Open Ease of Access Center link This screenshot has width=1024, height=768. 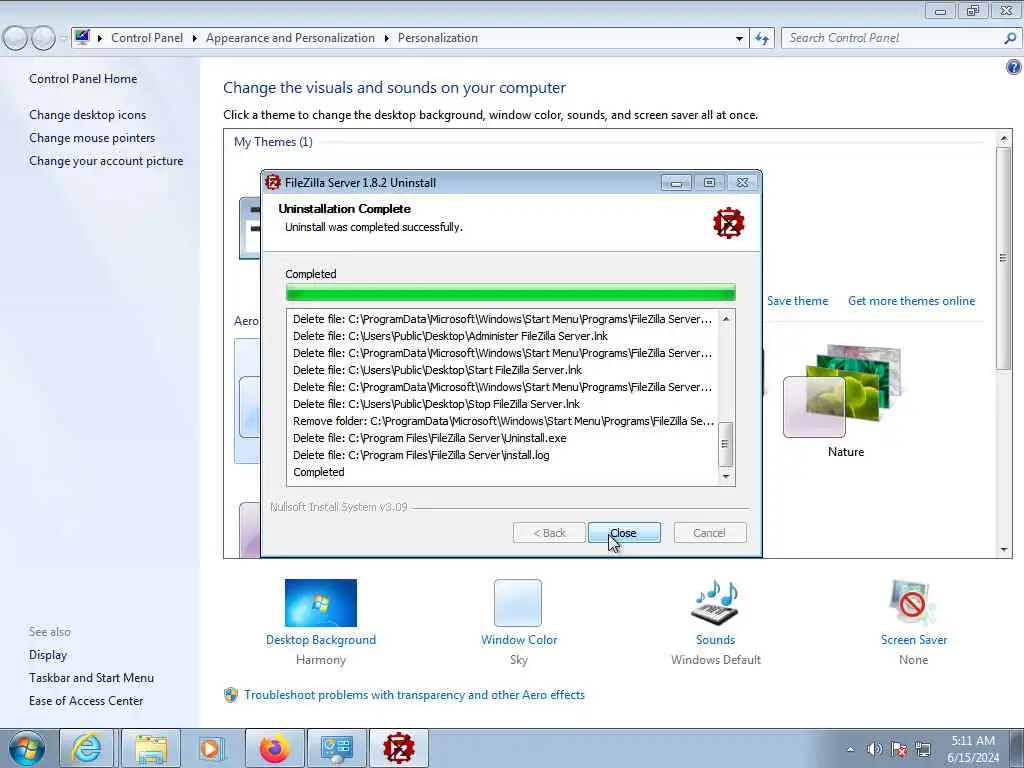pos(86,701)
